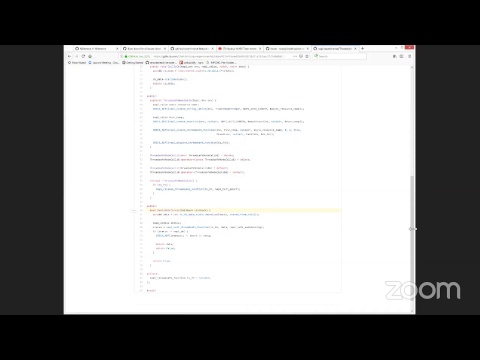
Task: Go back to the previous page
Action: [69, 56]
